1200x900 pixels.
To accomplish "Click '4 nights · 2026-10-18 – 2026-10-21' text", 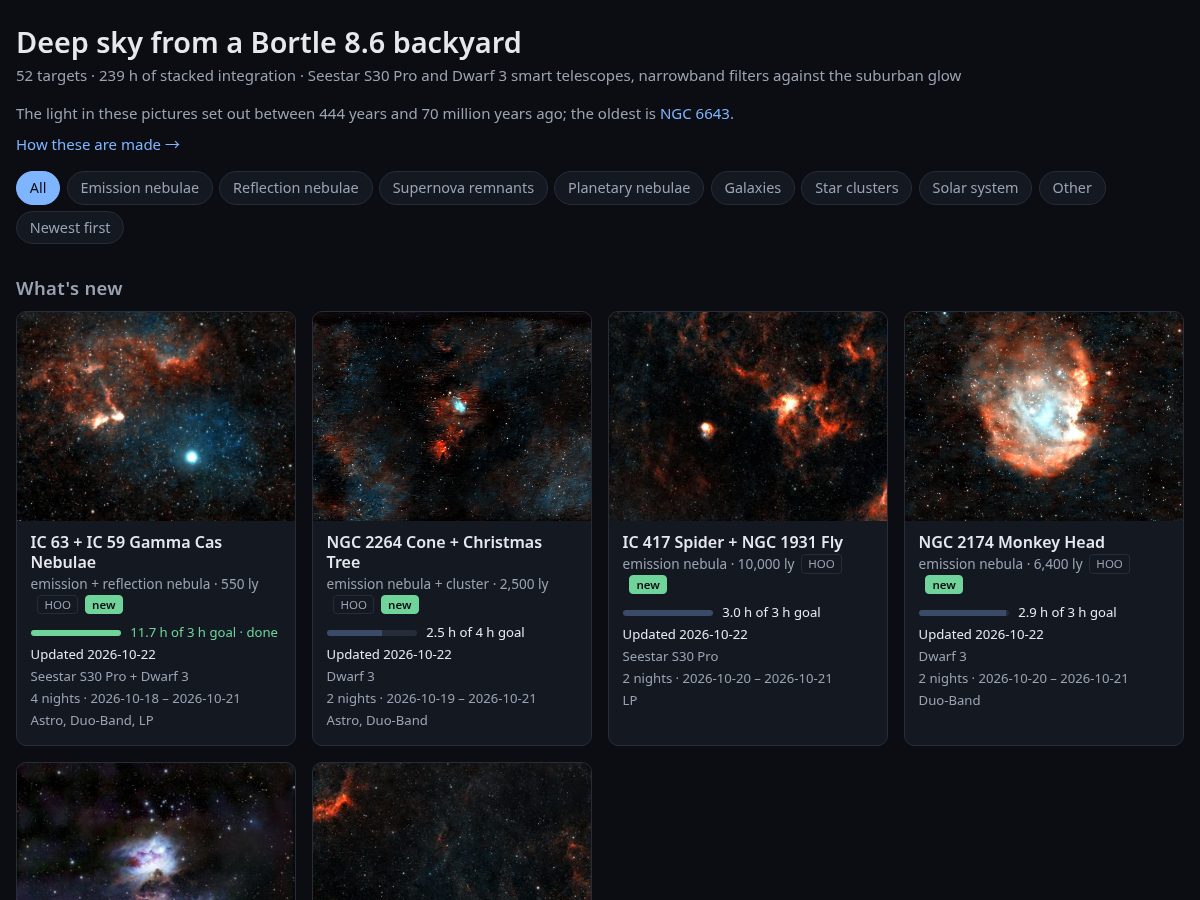I will [x=135, y=699].
